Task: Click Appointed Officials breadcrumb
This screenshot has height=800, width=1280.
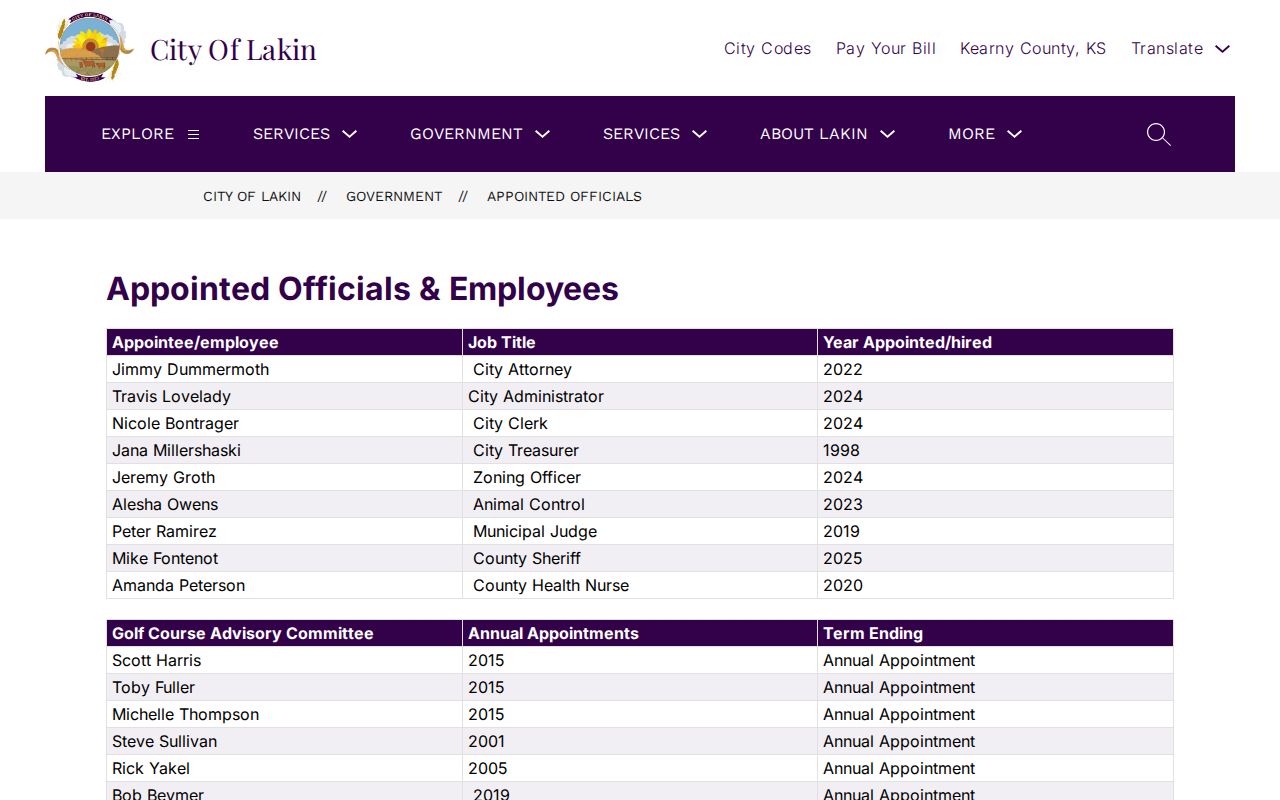Action: coord(564,196)
